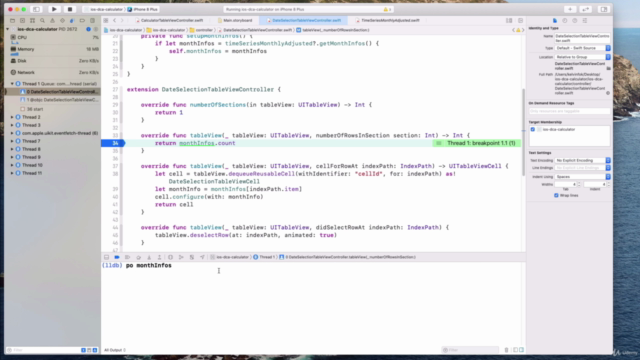Open the Test navigator diamond icon
640x360 pixels.
tap(62, 20)
